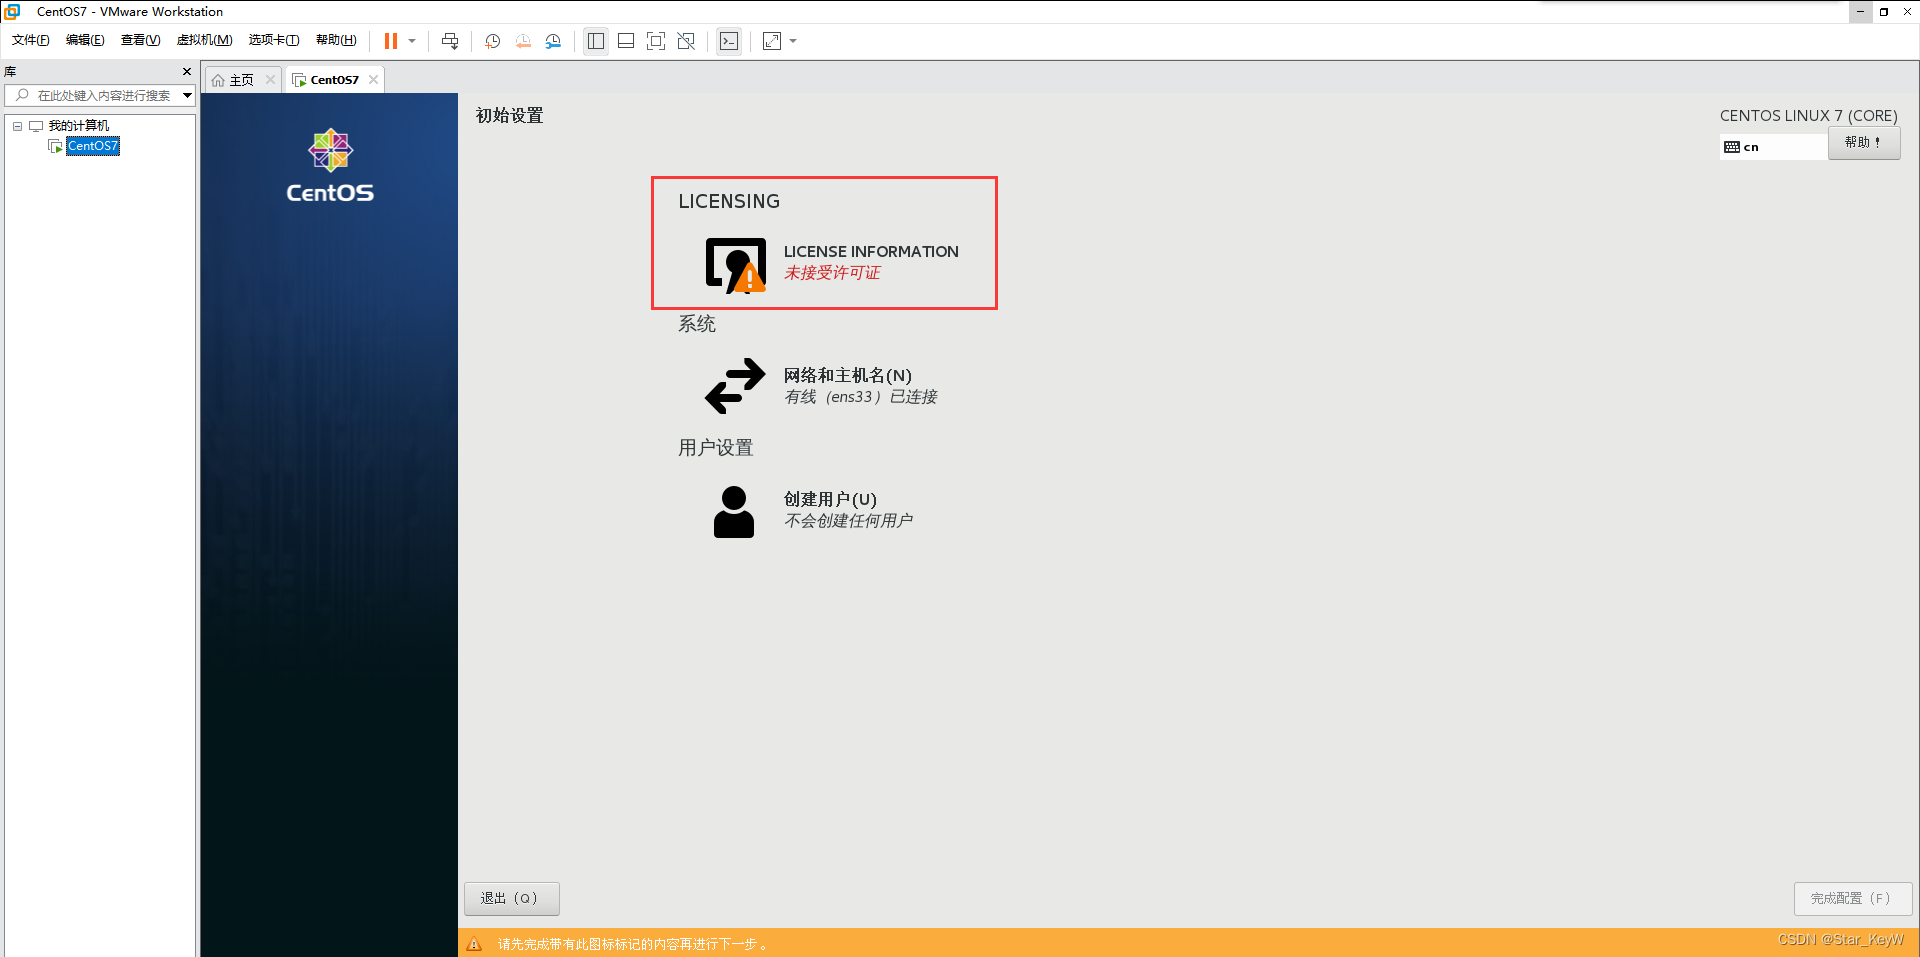Select the Send Ctrl+Alt+Del icon
Viewport: 1920px width, 957px height.
pos(450,41)
